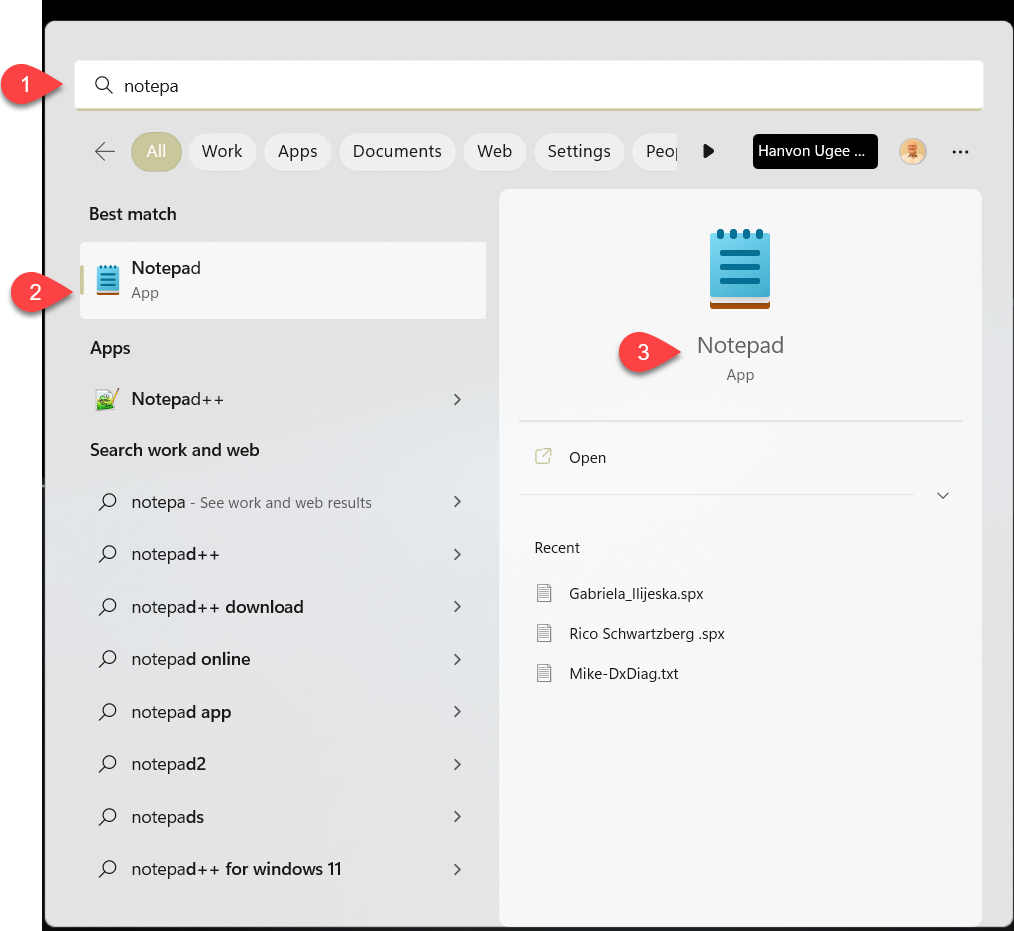Click the search text field containing notepa
This screenshot has height=931, width=1014.
(x=529, y=85)
